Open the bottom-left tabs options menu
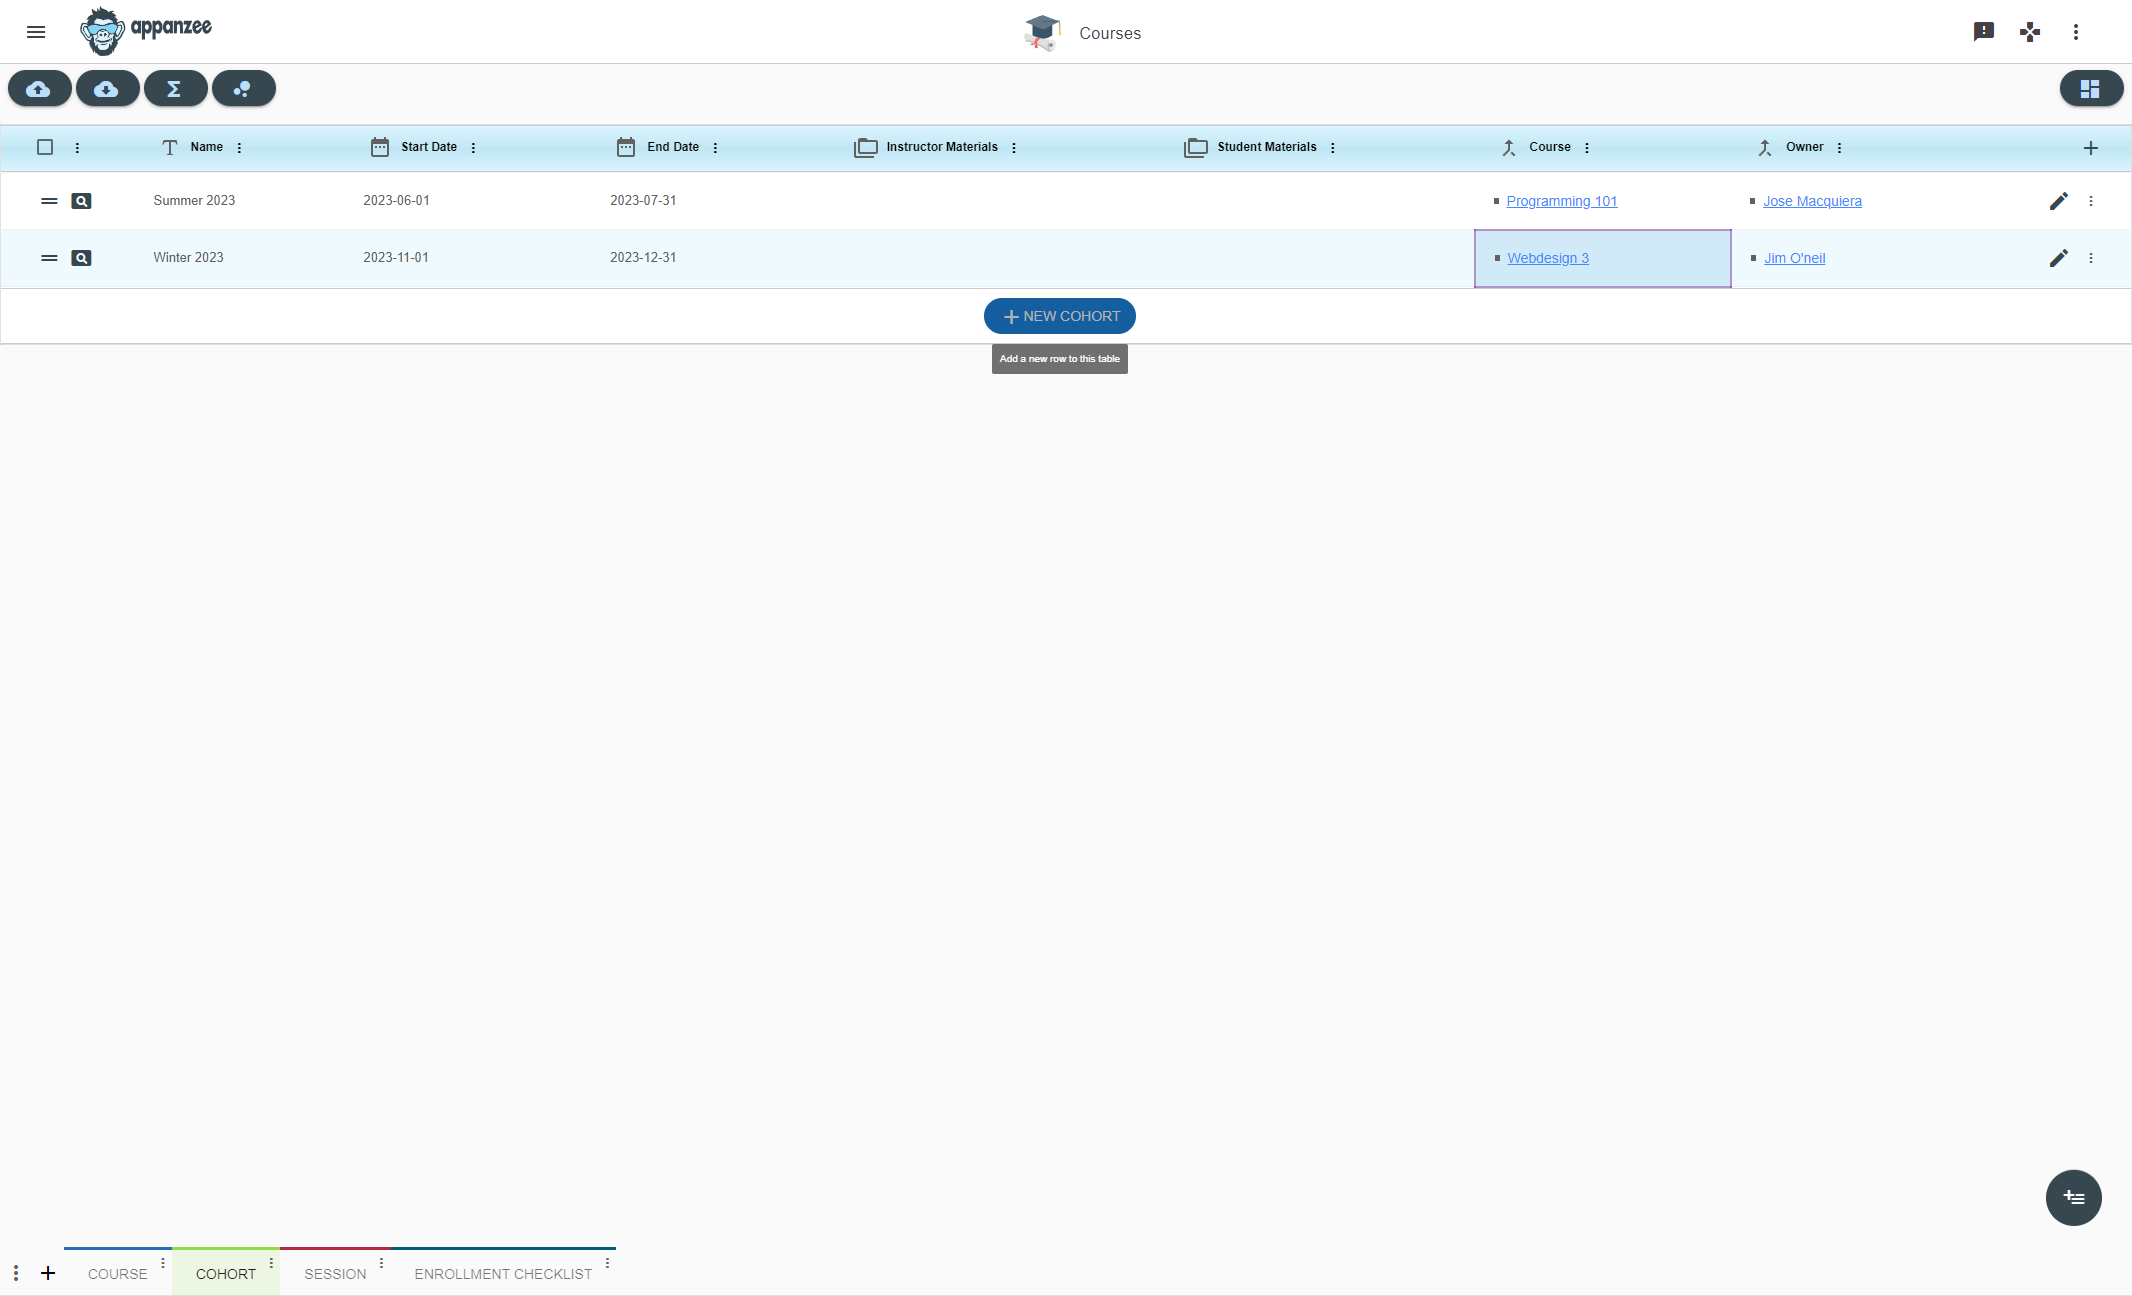 pos(16,1273)
